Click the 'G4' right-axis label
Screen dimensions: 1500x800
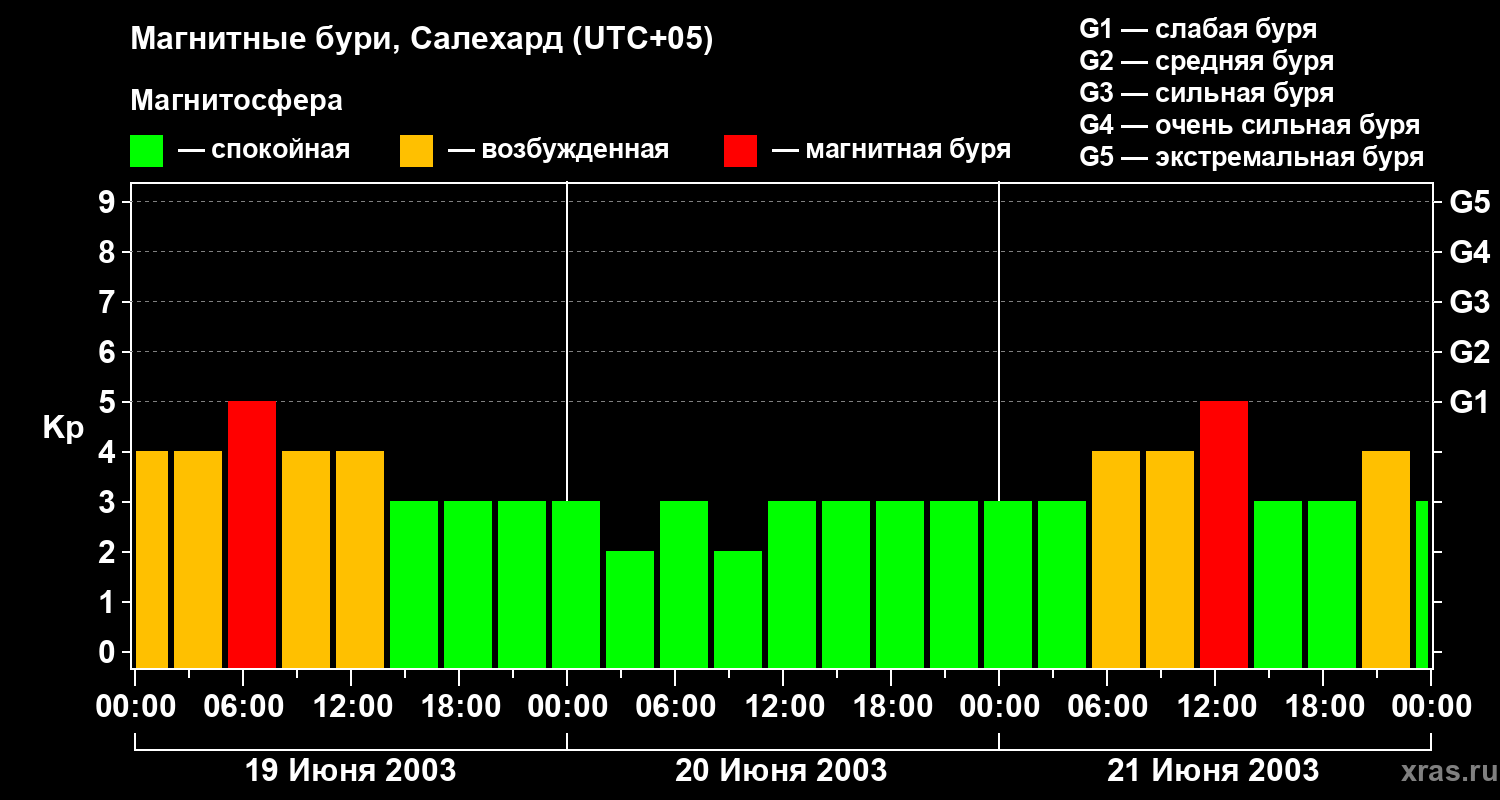pos(1470,252)
